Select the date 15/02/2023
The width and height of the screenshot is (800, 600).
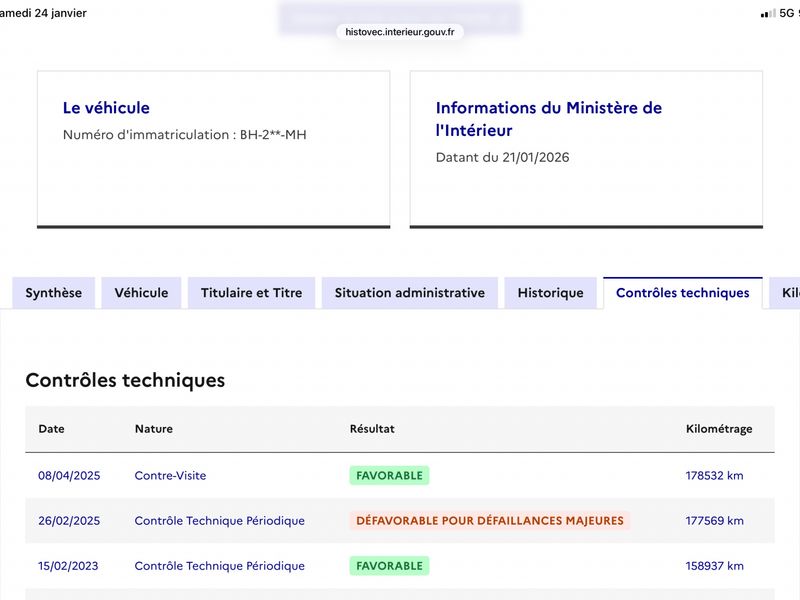(x=68, y=566)
